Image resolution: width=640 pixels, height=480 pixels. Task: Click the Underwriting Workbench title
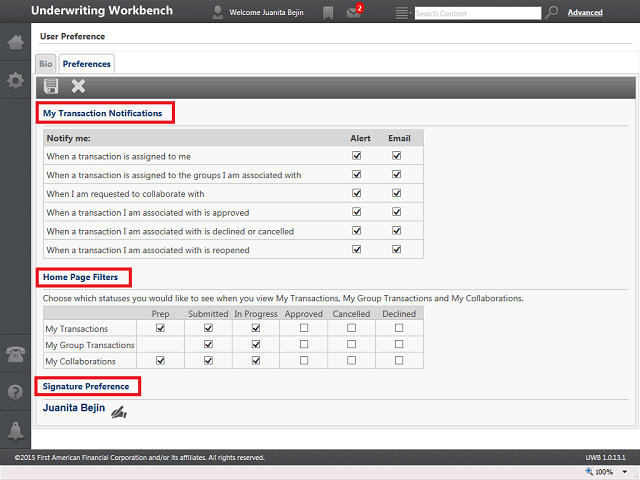(102, 11)
